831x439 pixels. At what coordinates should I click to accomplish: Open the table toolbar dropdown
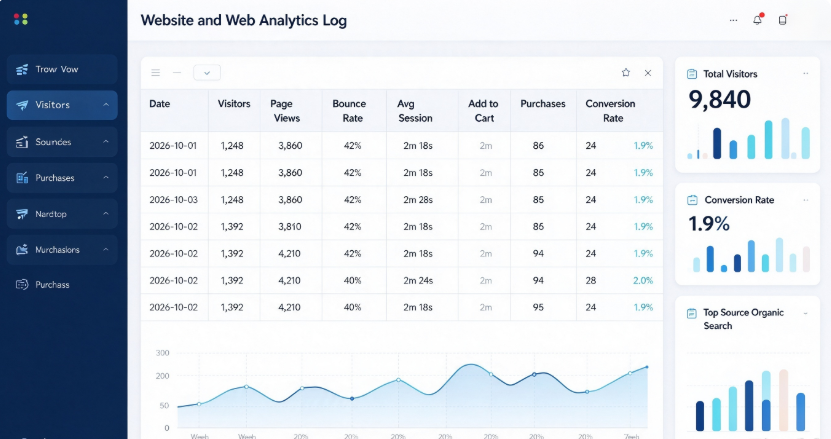tap(207, 73)
